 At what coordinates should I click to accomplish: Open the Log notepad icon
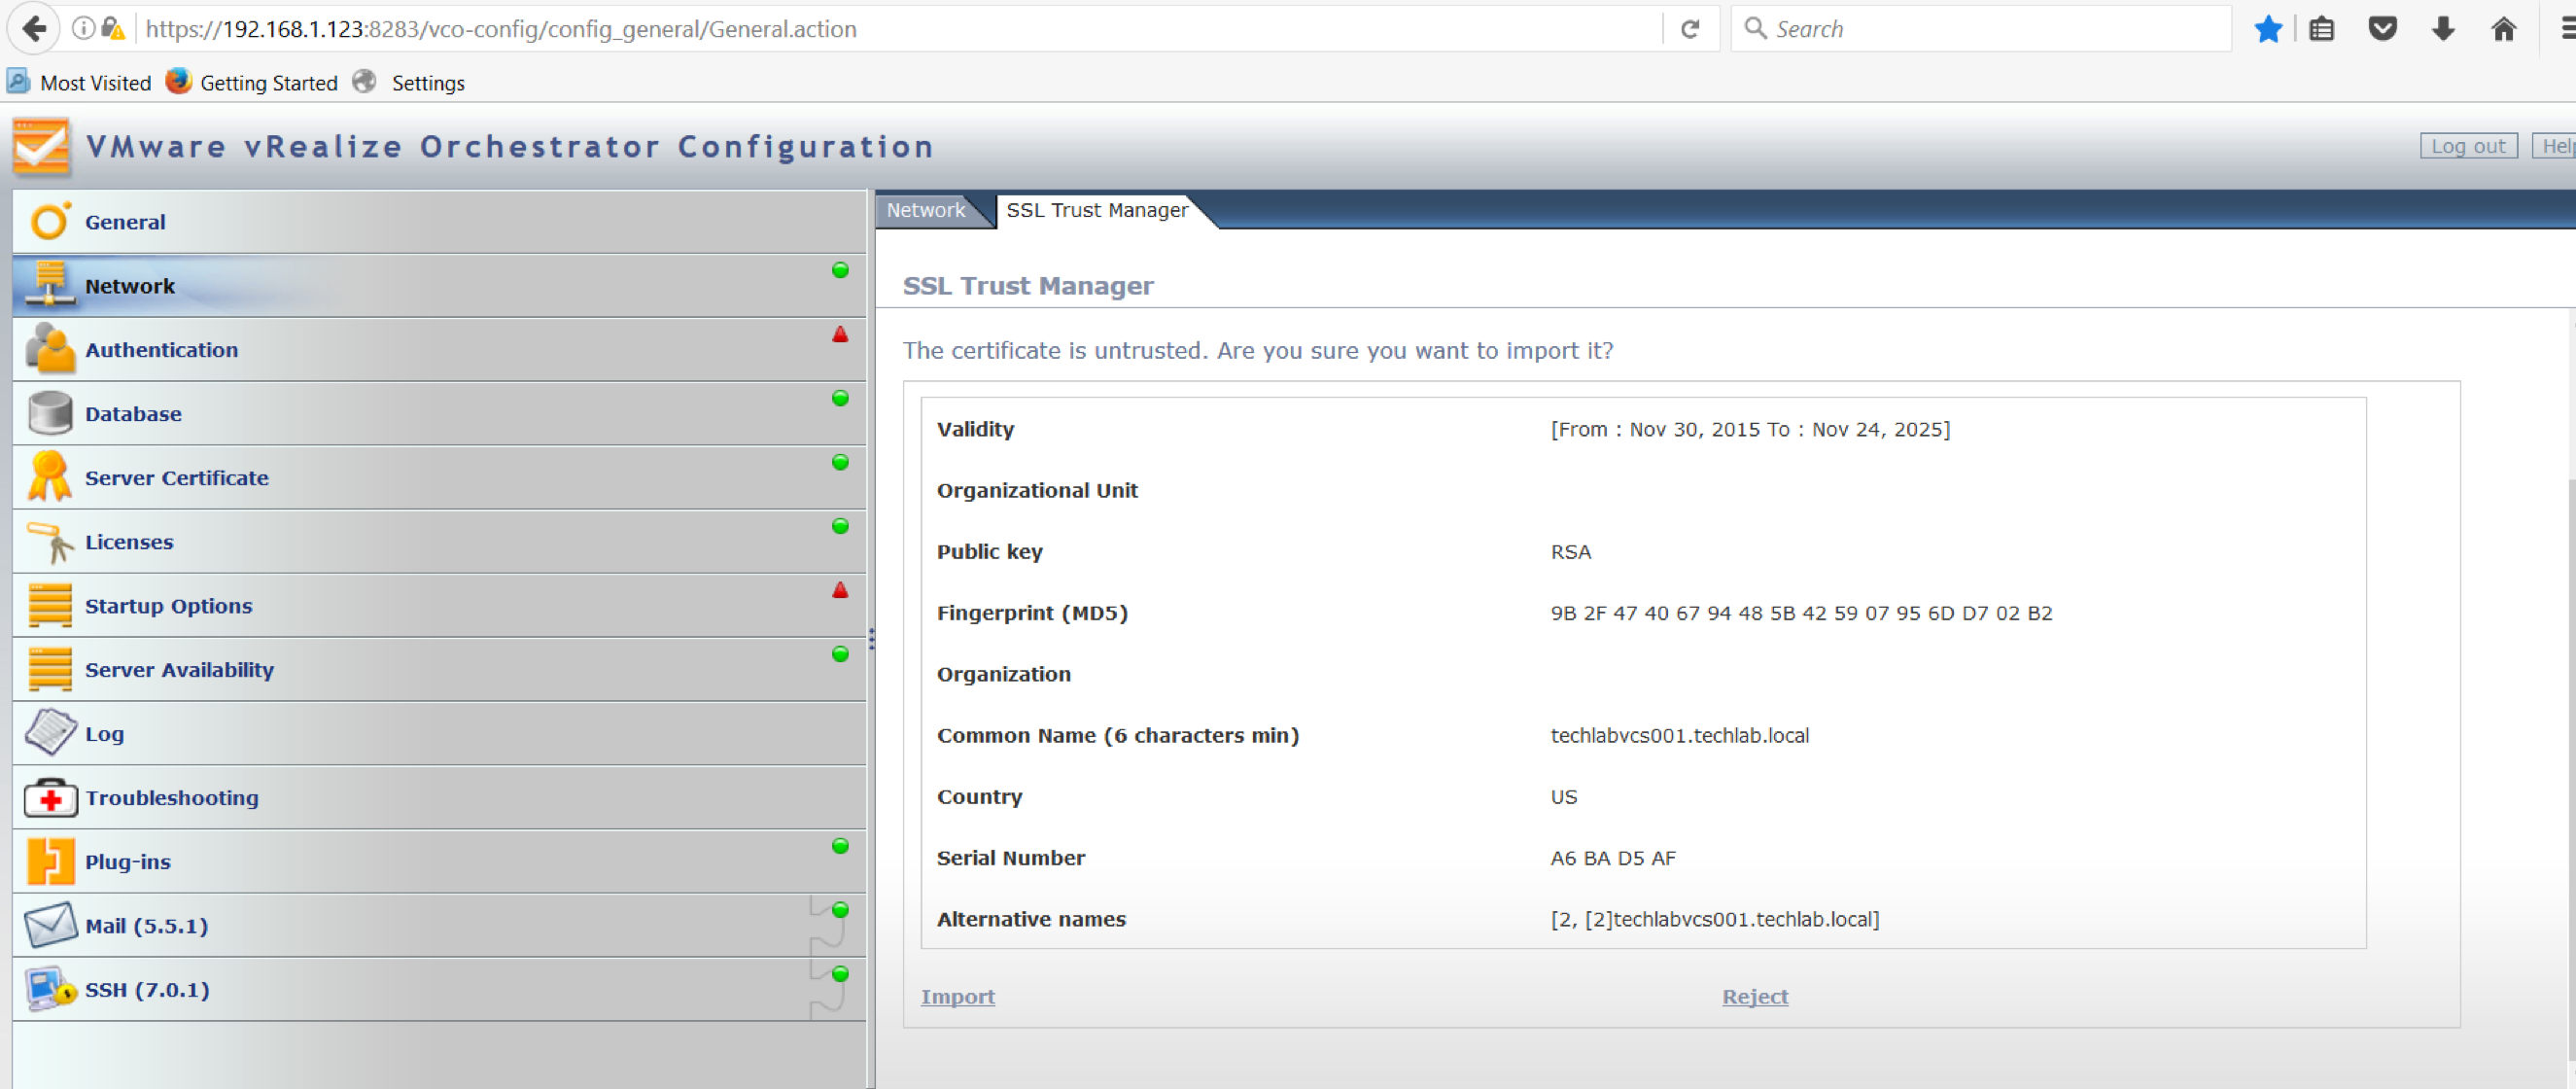click(50, 732)
